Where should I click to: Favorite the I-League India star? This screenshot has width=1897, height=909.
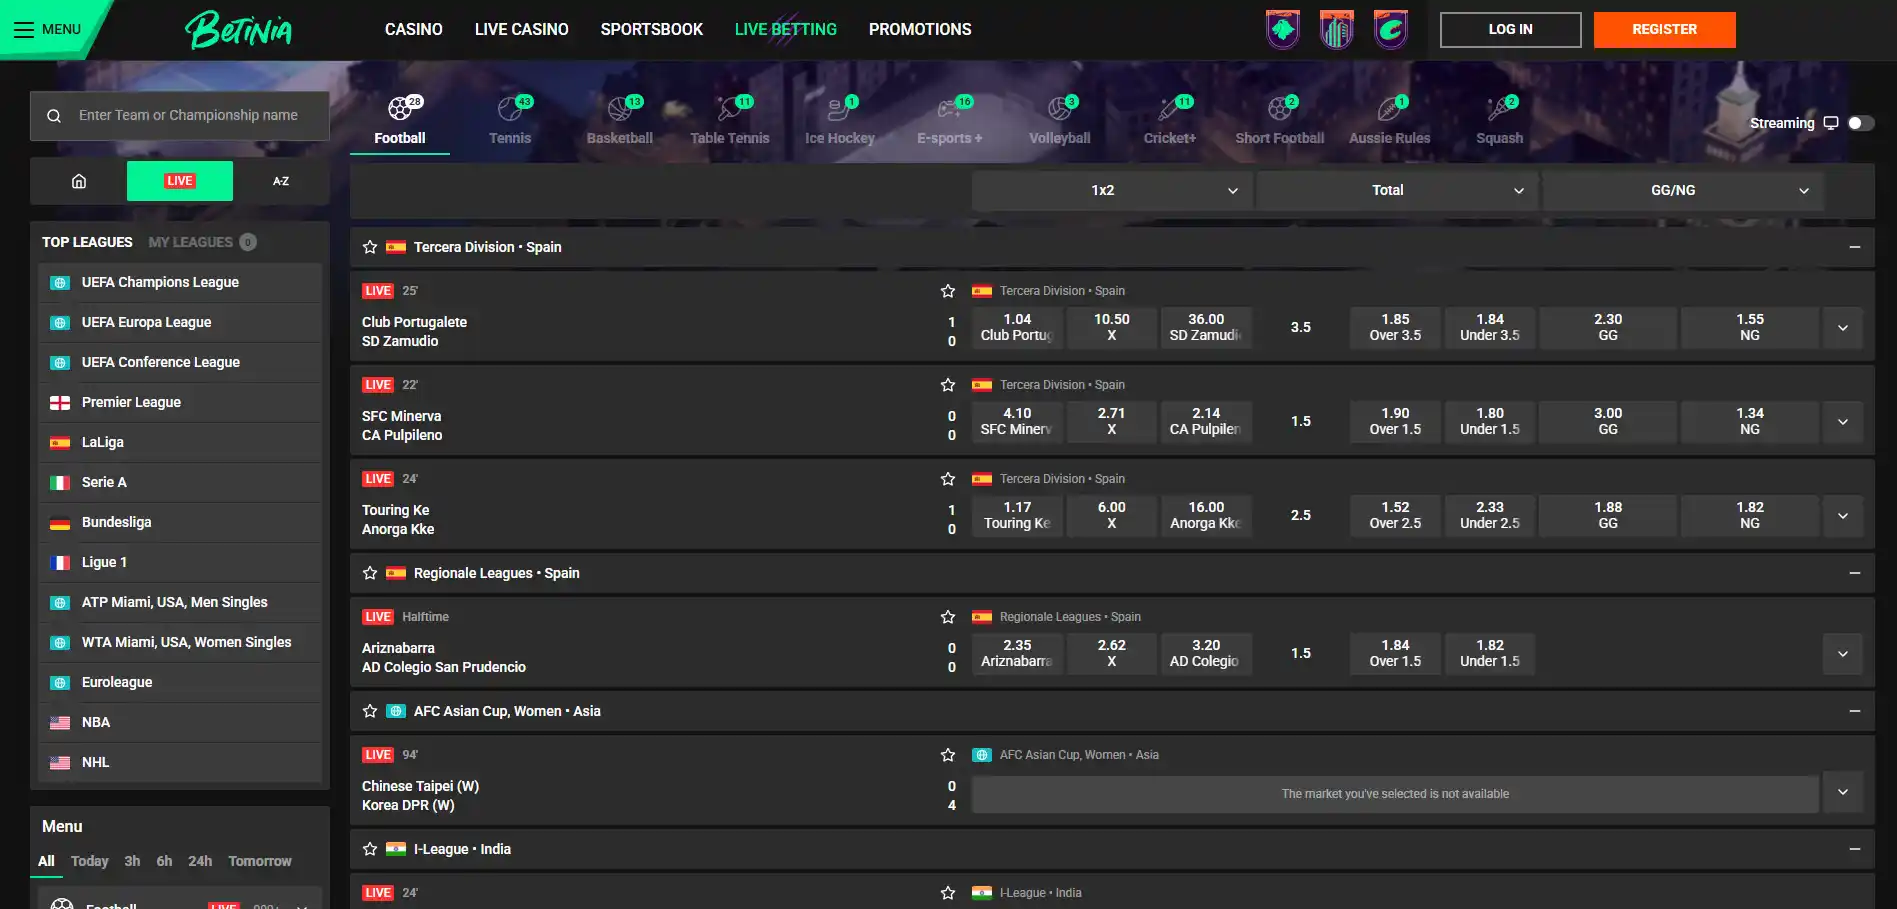[x=370, y=849]
